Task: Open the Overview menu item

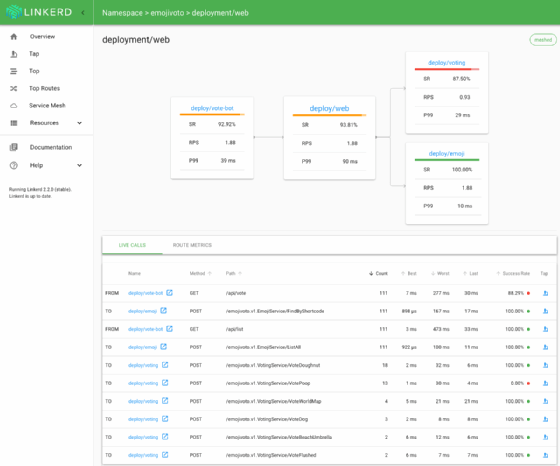Action: pyautogui.click(x=46, y=36)
